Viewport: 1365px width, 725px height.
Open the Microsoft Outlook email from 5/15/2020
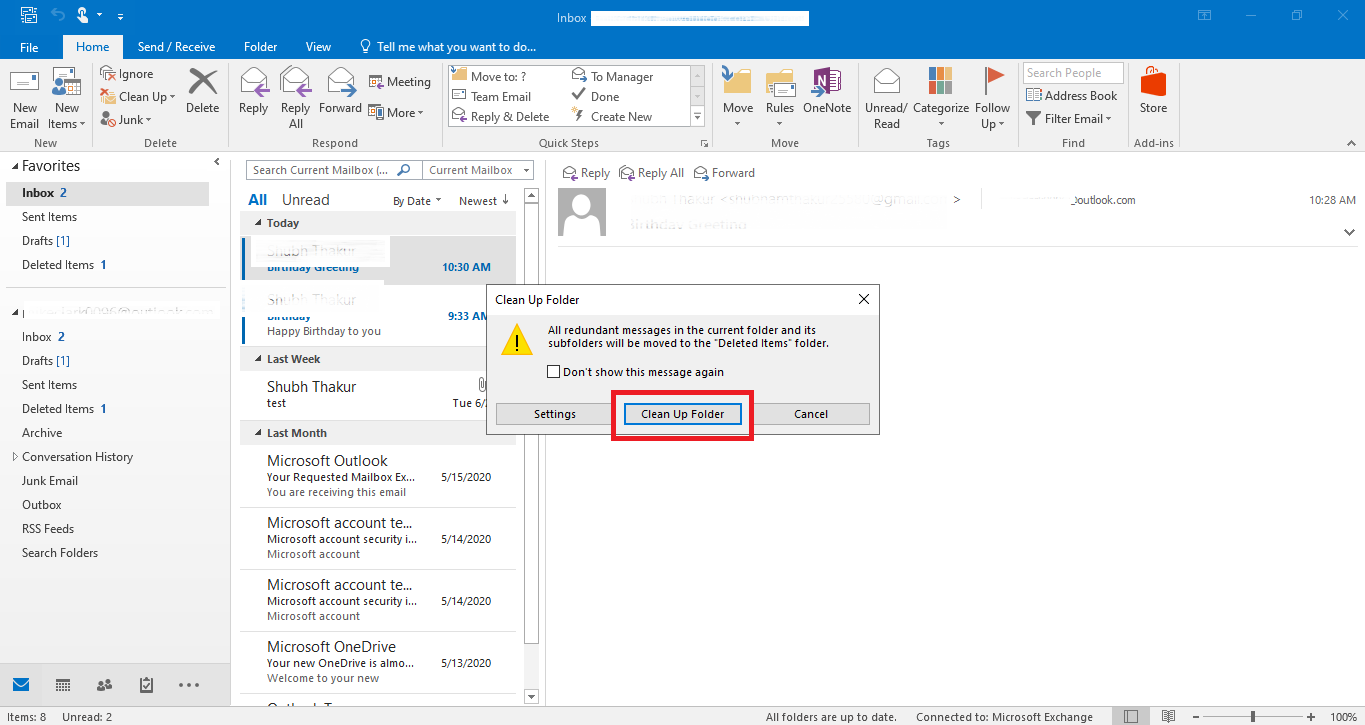(x=379, y=476)
